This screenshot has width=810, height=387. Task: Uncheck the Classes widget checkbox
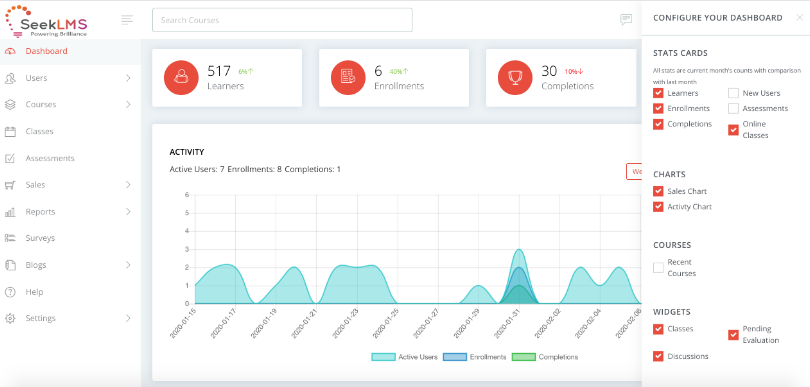tap(658, 329)
